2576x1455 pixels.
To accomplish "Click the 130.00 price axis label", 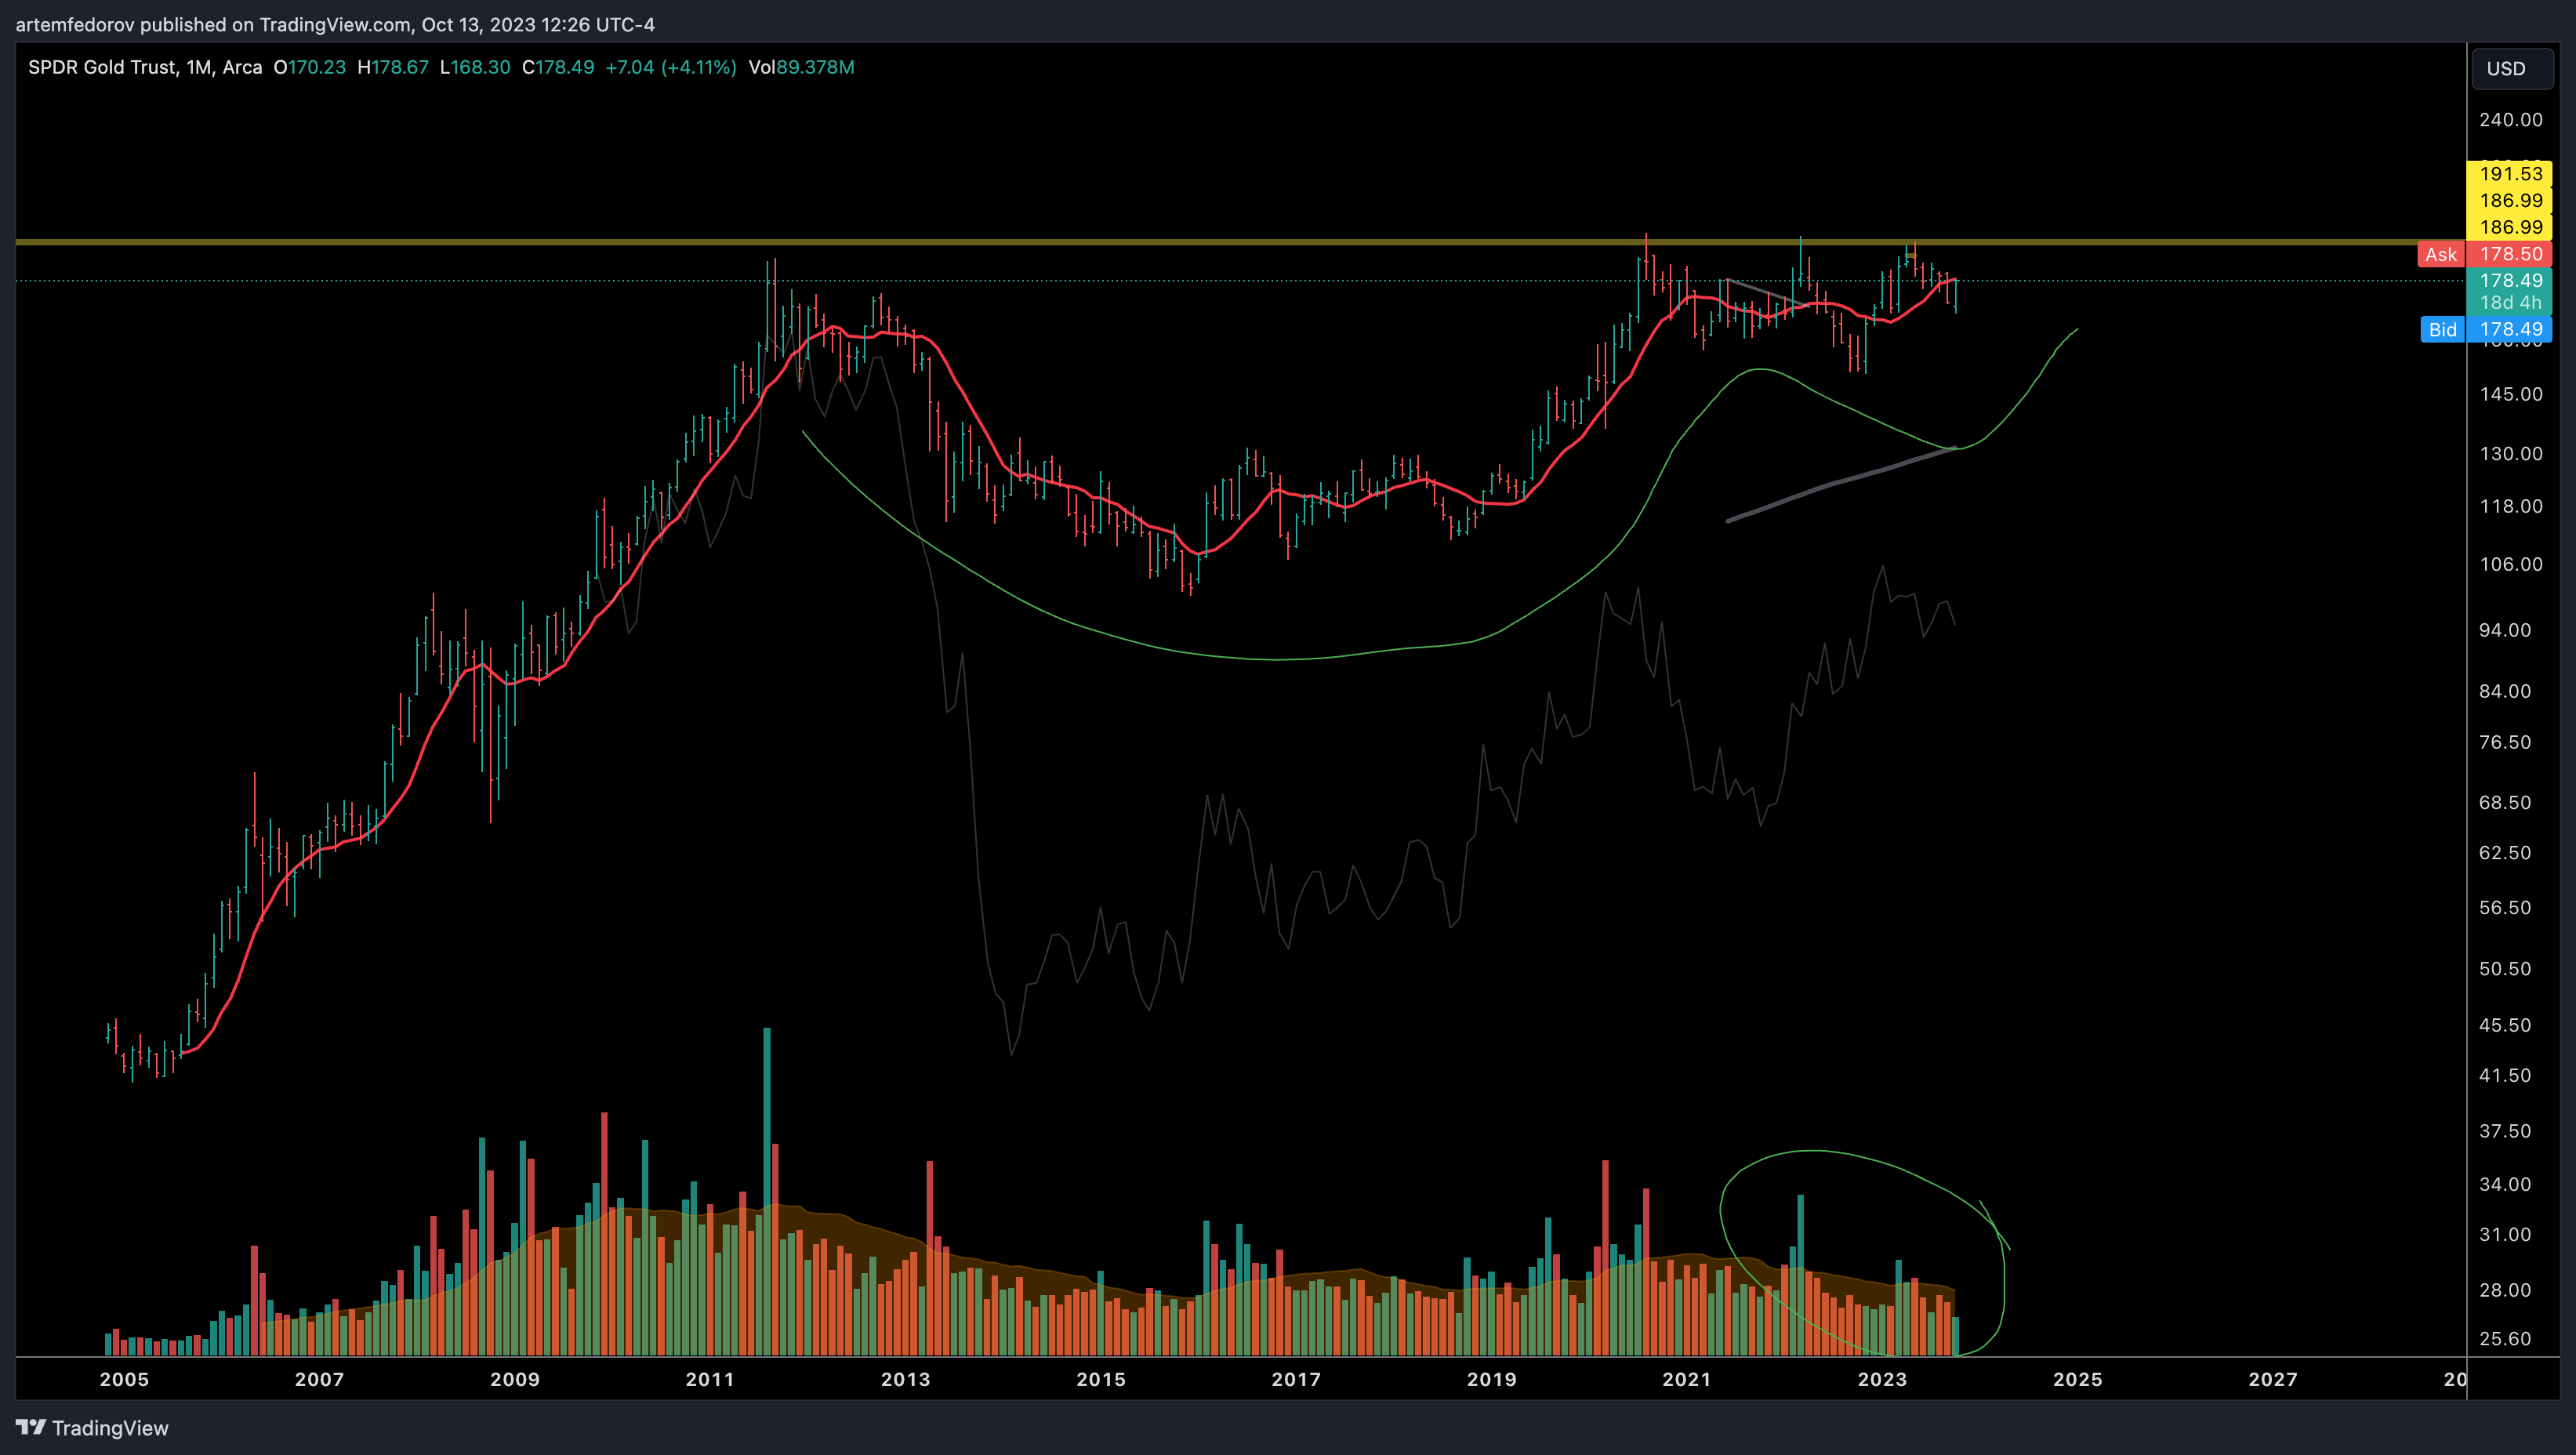I will [2510, 454].
